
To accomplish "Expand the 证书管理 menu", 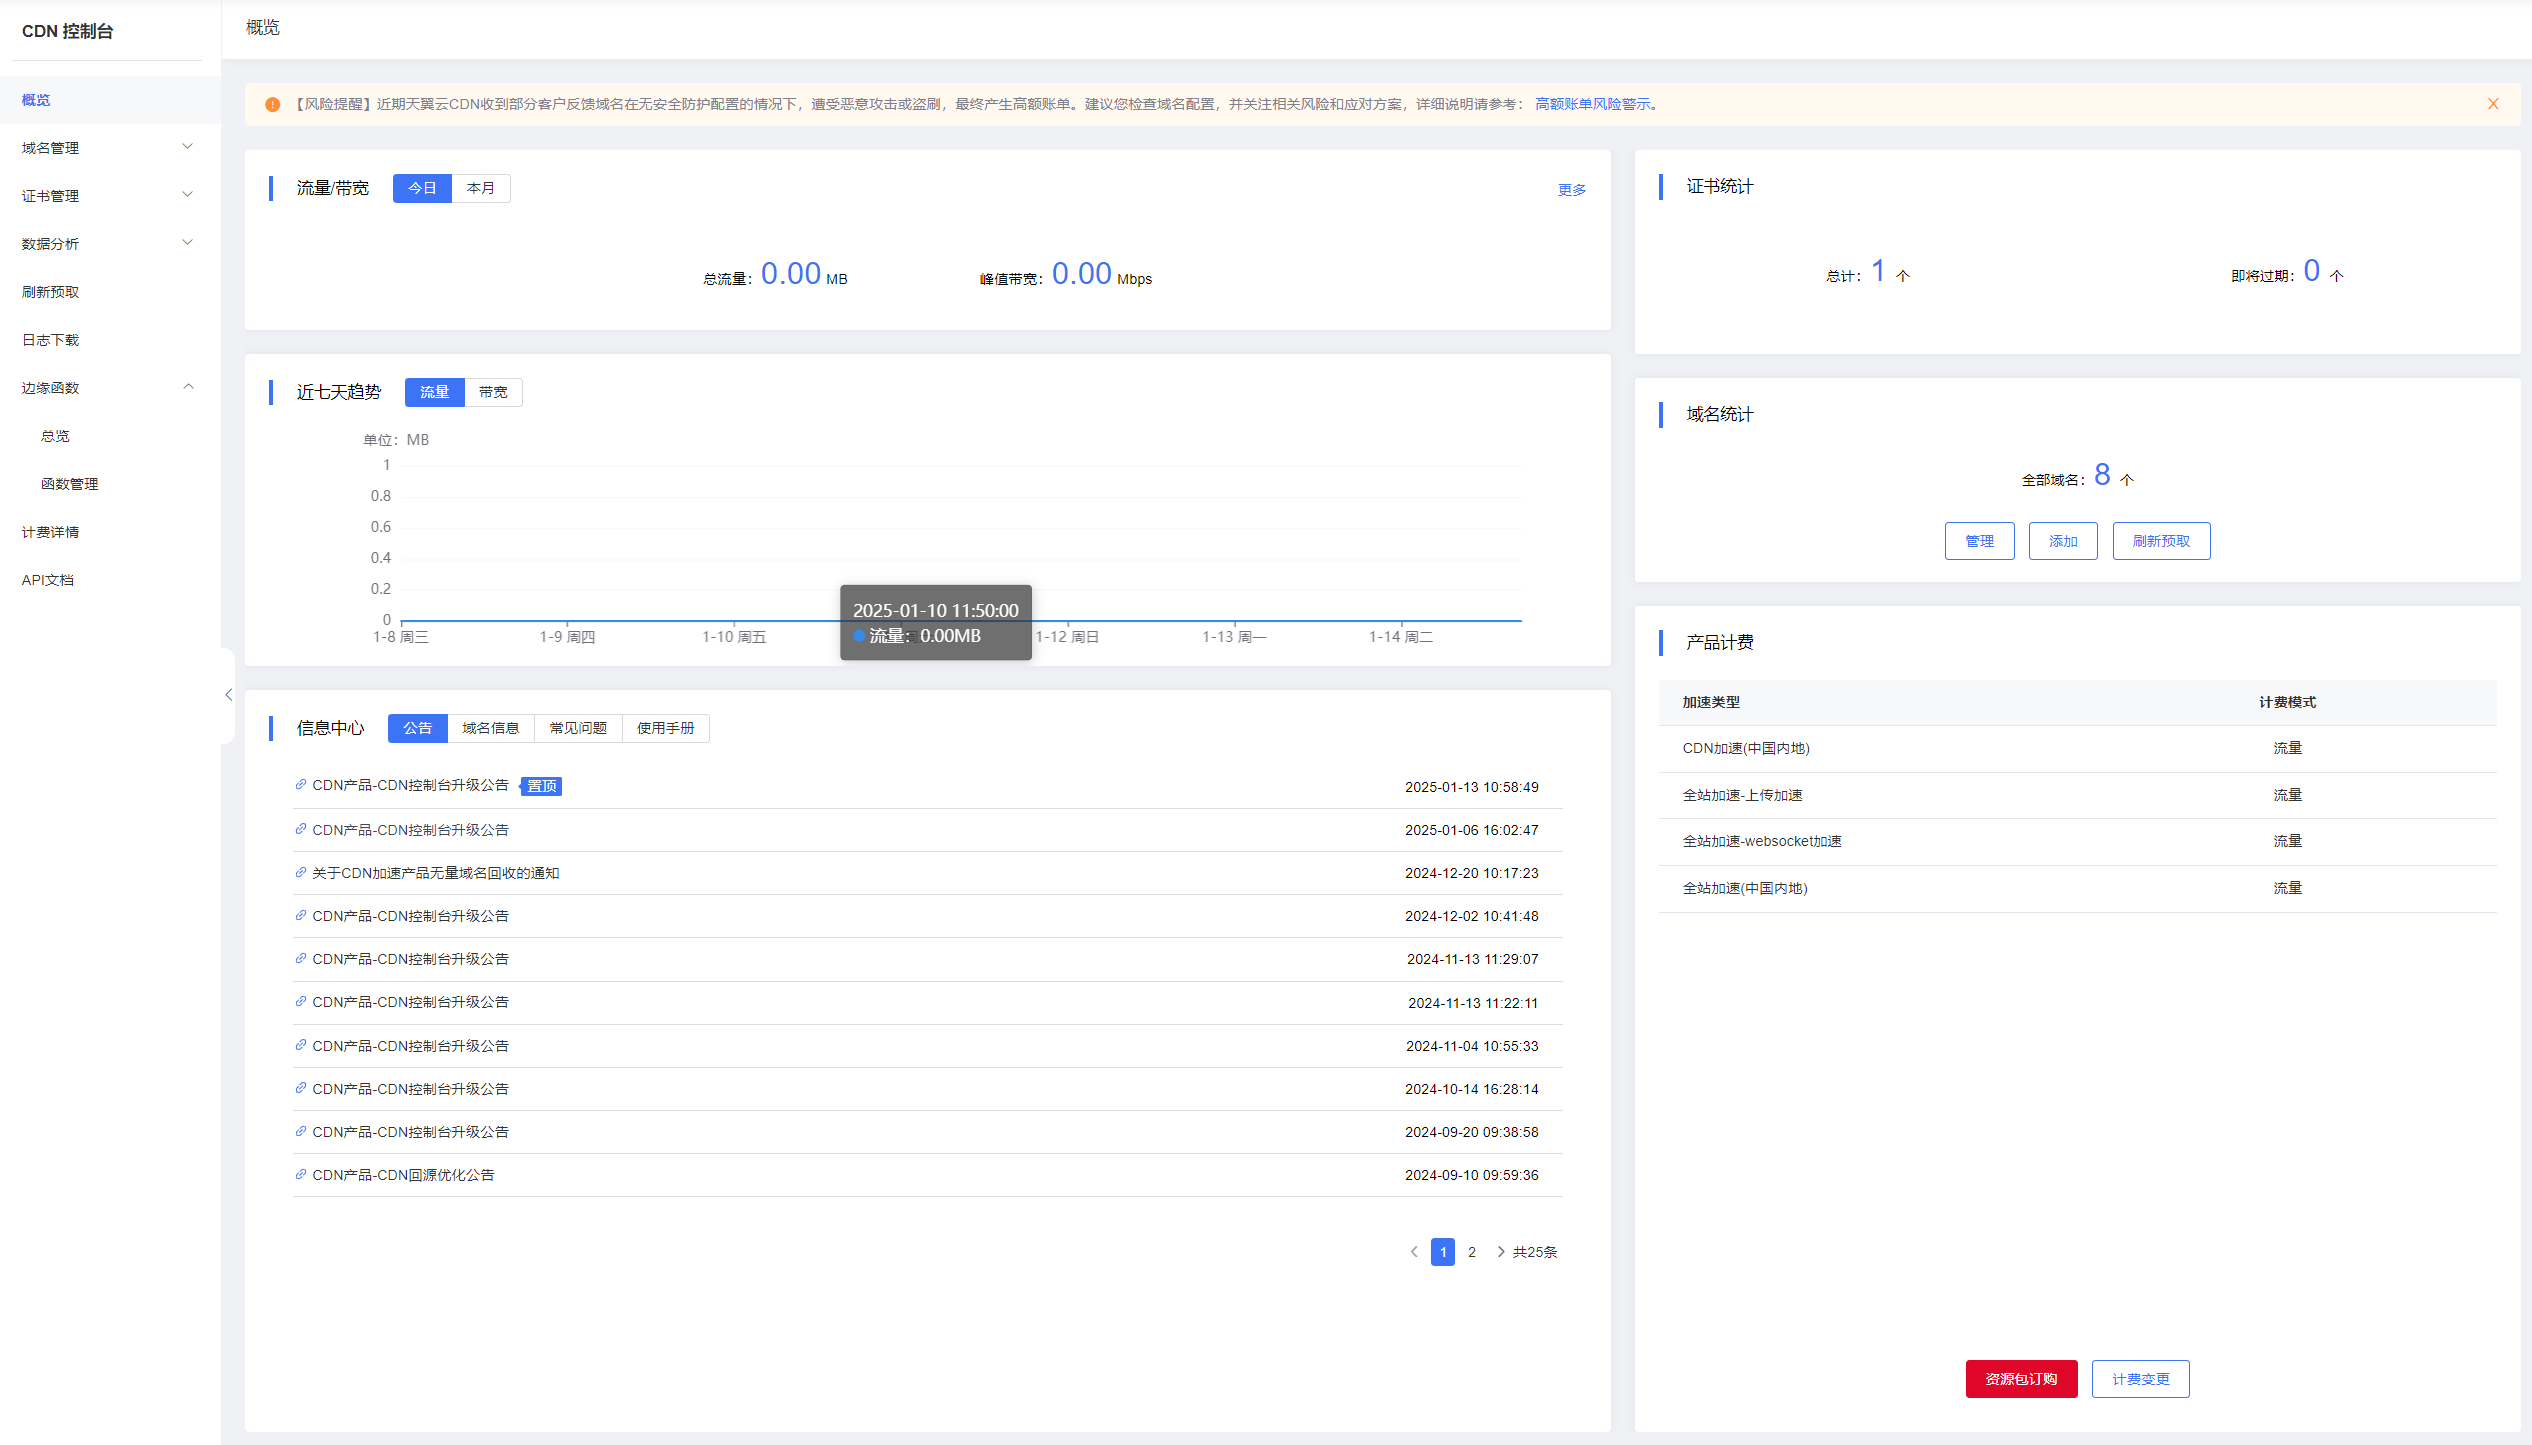I will tap(110, 196).
